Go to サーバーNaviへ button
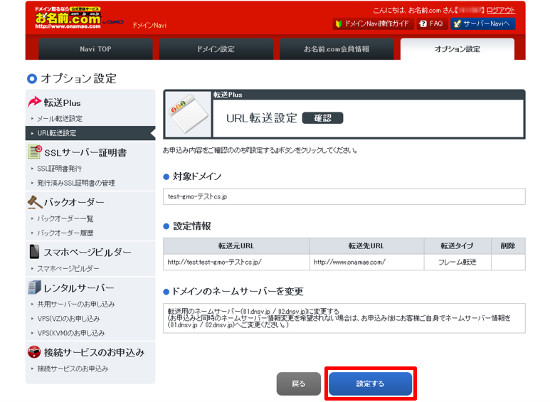 pos(483,24)
